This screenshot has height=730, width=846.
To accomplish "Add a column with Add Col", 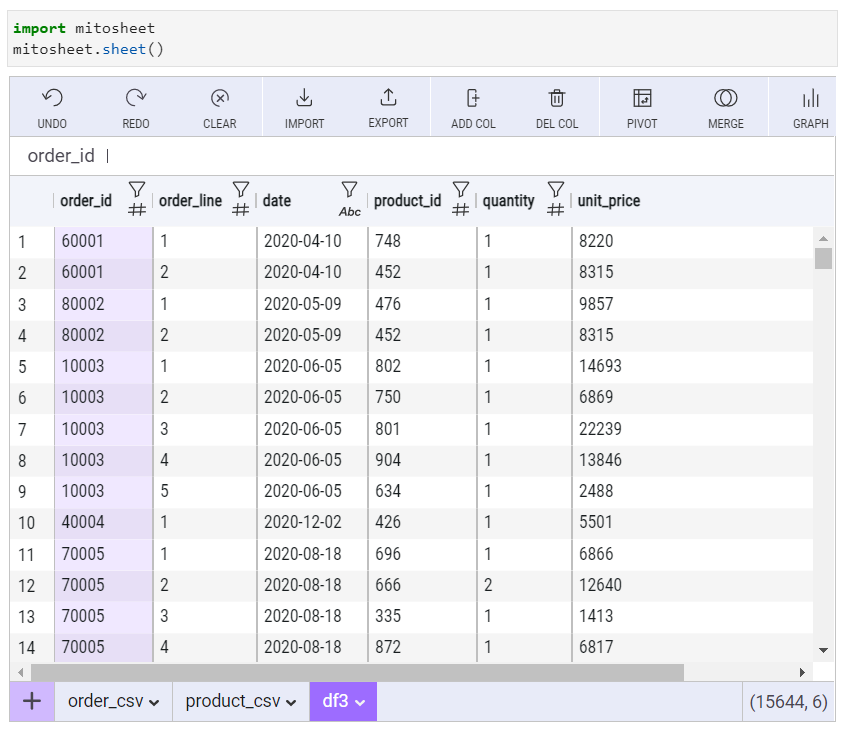I will pos(473,98).
